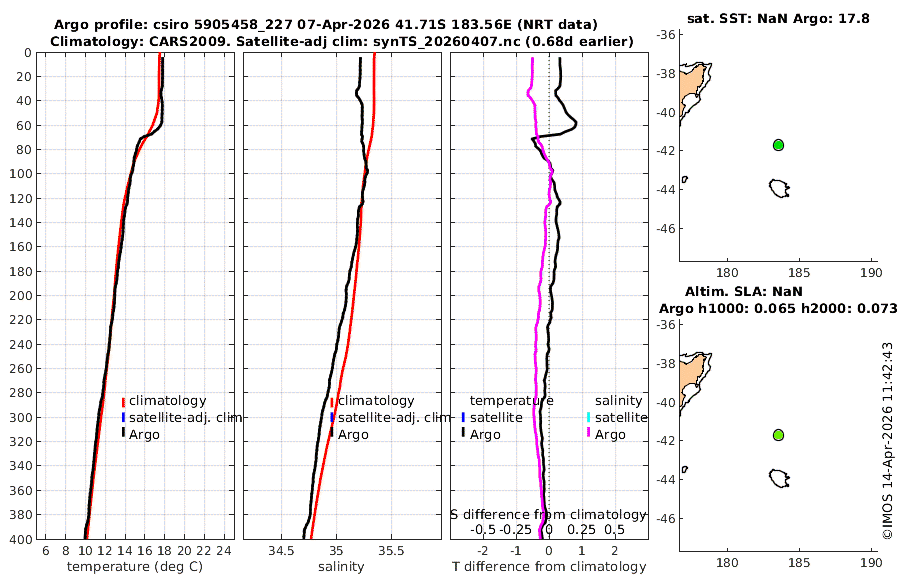Click upper map longitude label 185
The width and height of the screenshot is (900, 580).
(800, 272)
